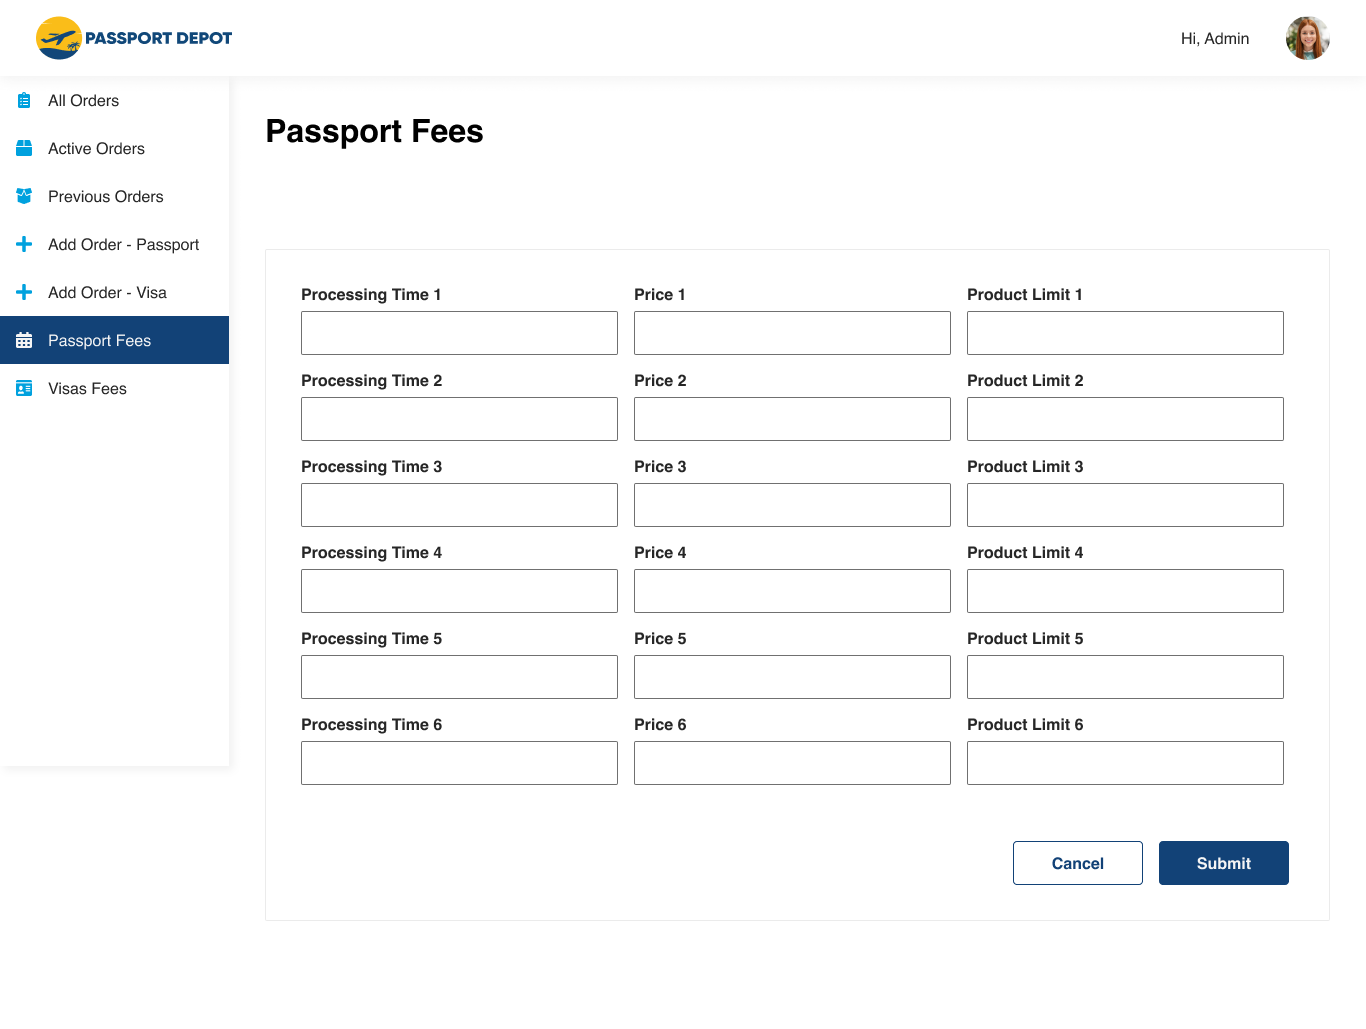Click the Processing Time 6 input field
The height and width of the screenshot is (1029, 1366).
pos(459,763)
